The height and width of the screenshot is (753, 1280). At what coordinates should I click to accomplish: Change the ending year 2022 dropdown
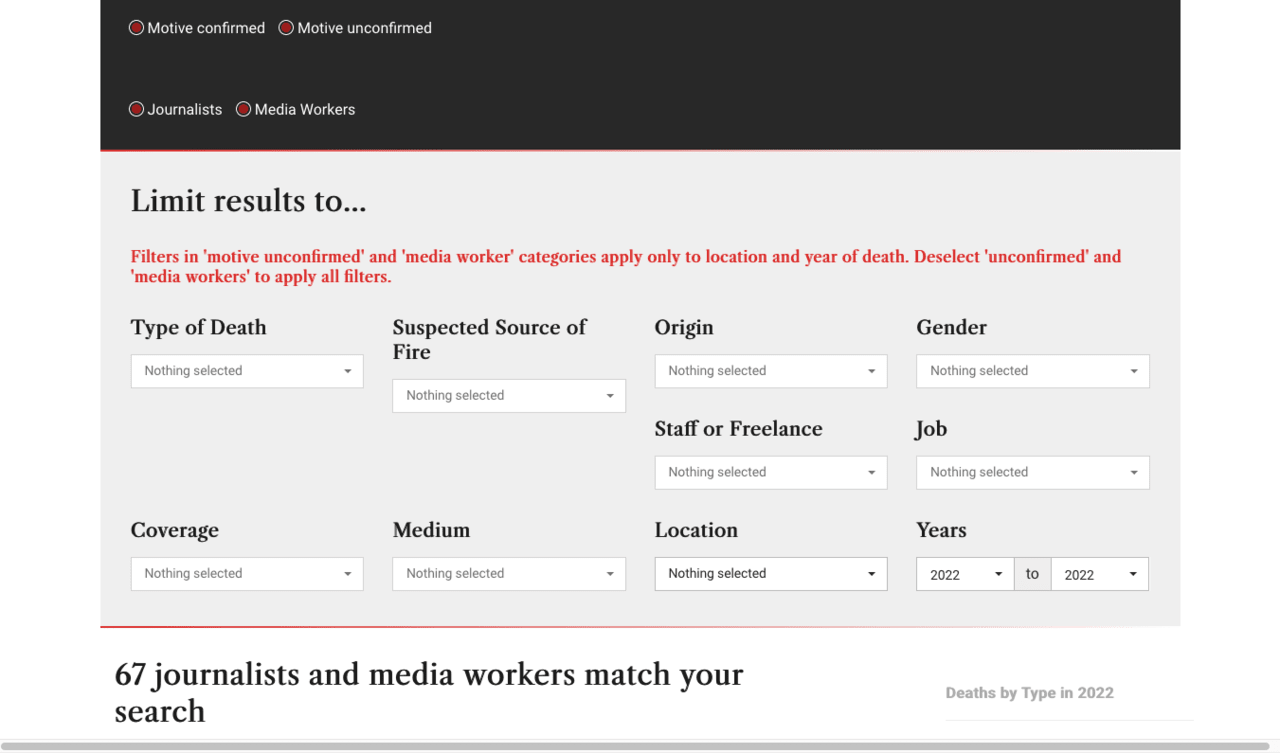[x=1100, y=574]
